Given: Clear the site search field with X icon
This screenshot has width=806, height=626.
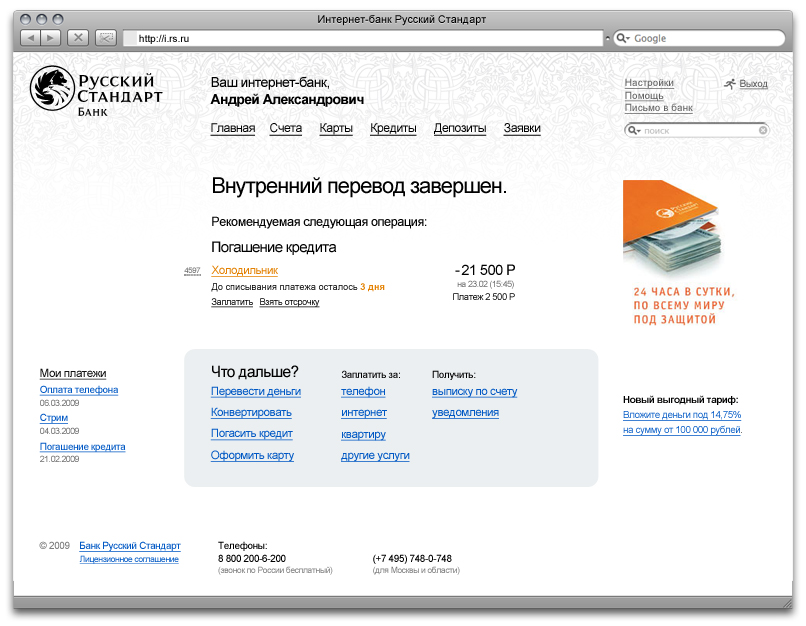Looking at the screenshot, I should pos(763,130).
